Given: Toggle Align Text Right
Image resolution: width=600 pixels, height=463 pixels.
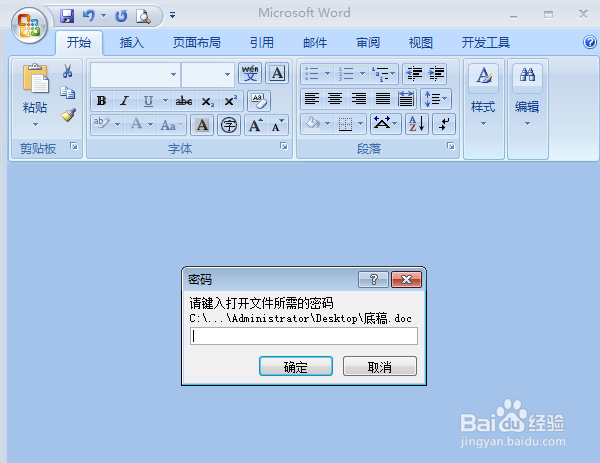Looking at the screenshot, I should point(359,99).
